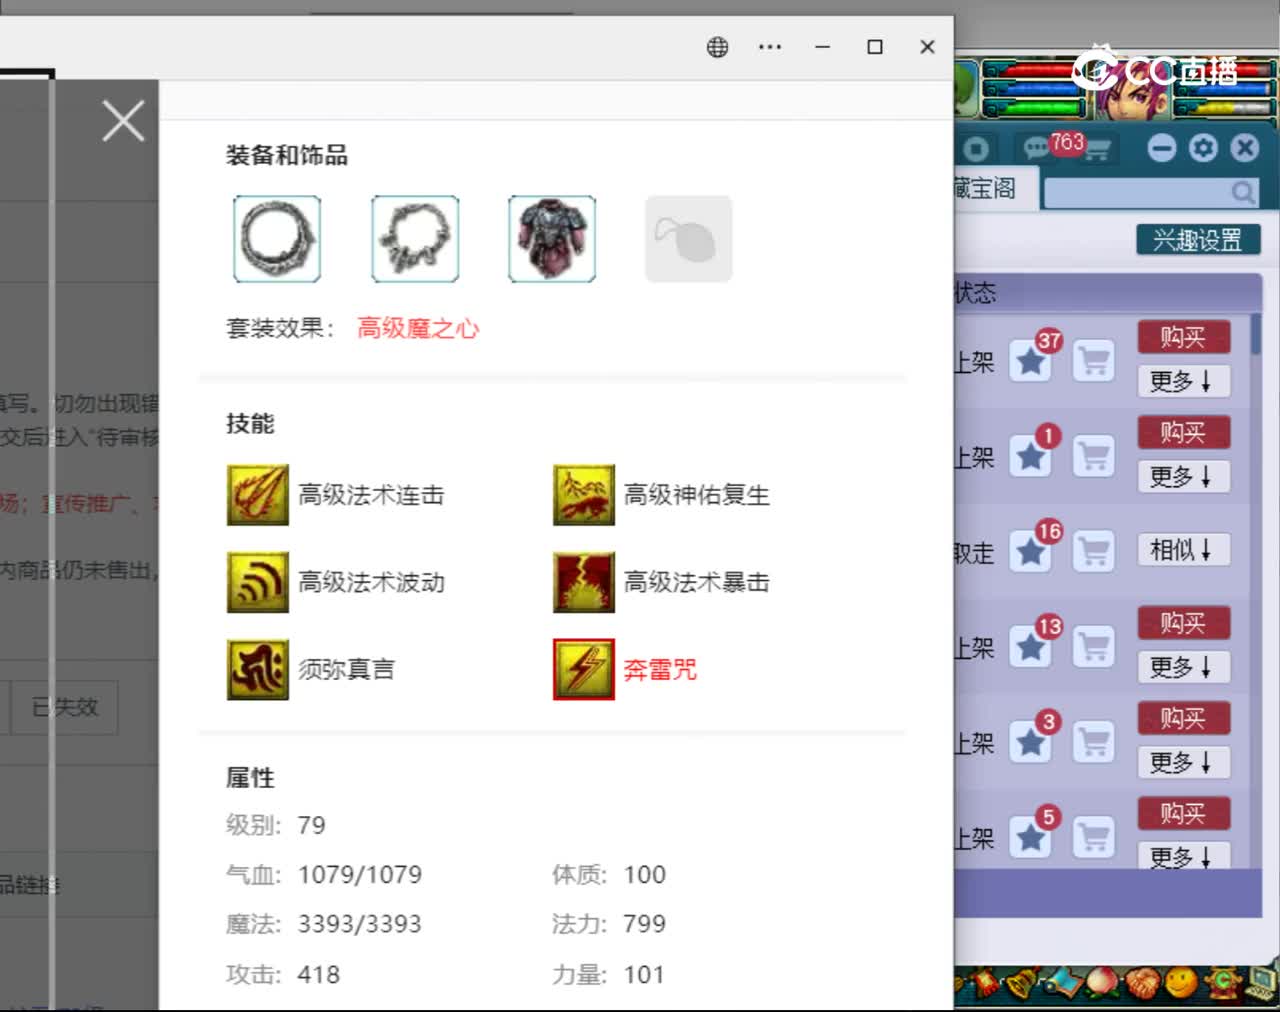
Task: Add the badge-3 row item to cart
Action: point(1094,742)
